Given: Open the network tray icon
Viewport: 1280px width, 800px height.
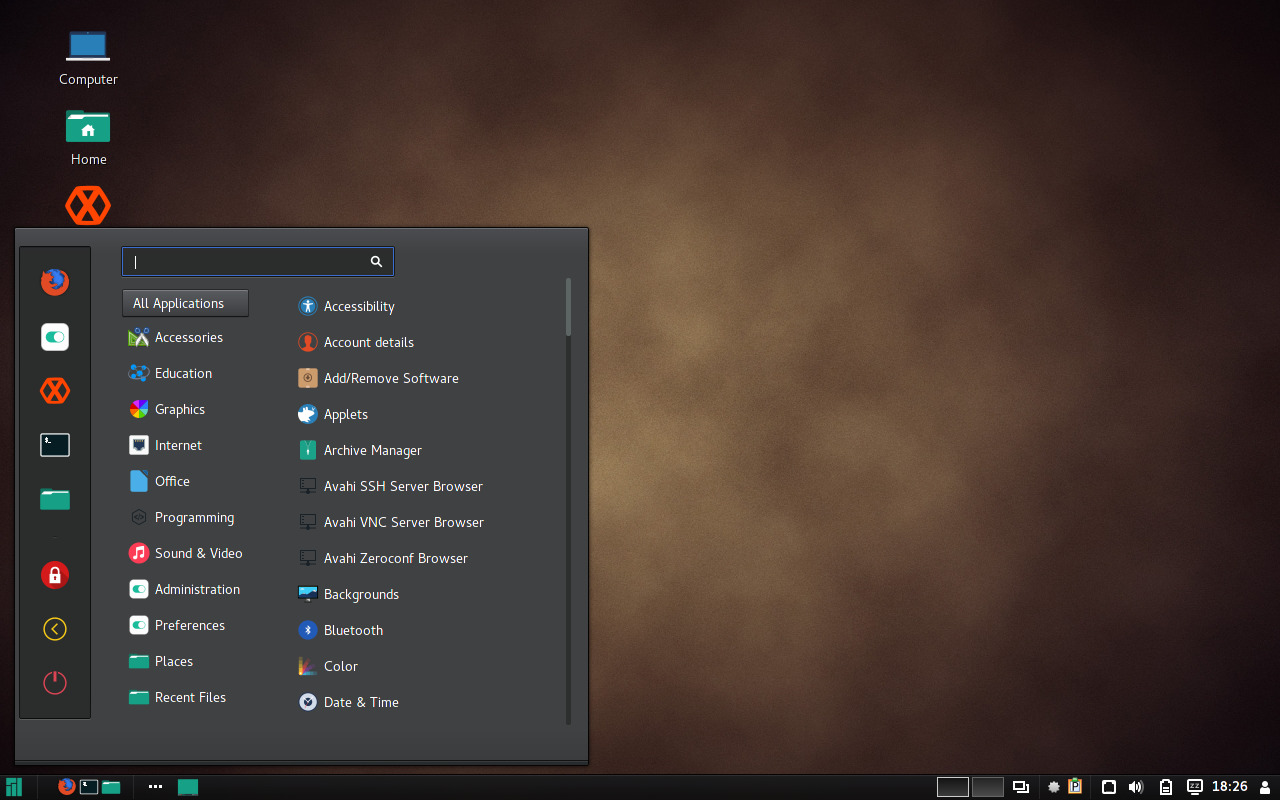Looking at the screenshot, I should (x=1108, y=787).
